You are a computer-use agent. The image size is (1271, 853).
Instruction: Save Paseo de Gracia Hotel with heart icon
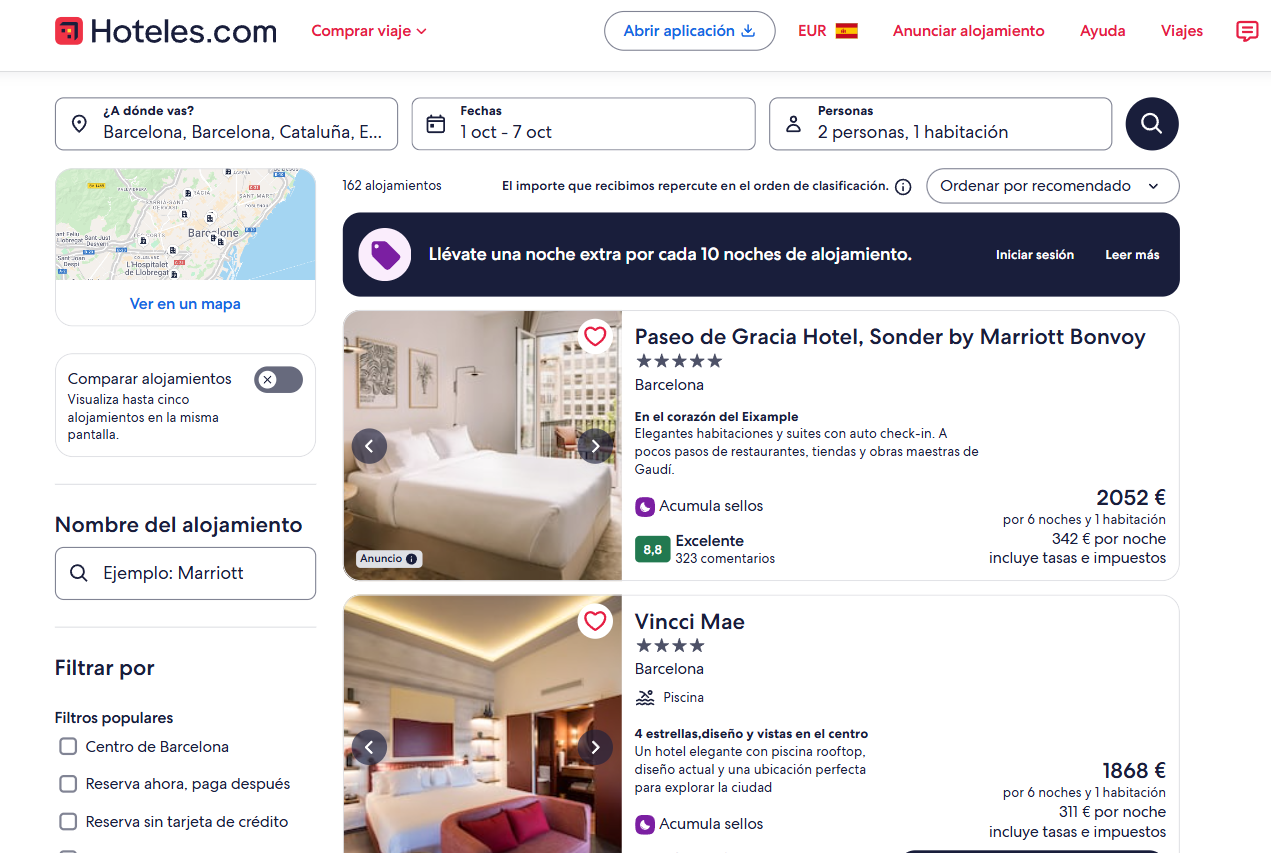click(x=595, y=336)
